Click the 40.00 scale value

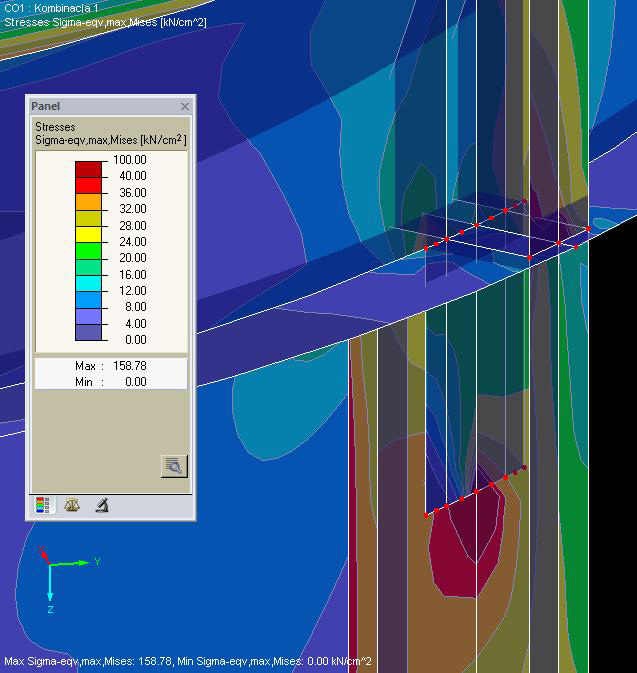point(133,176)
